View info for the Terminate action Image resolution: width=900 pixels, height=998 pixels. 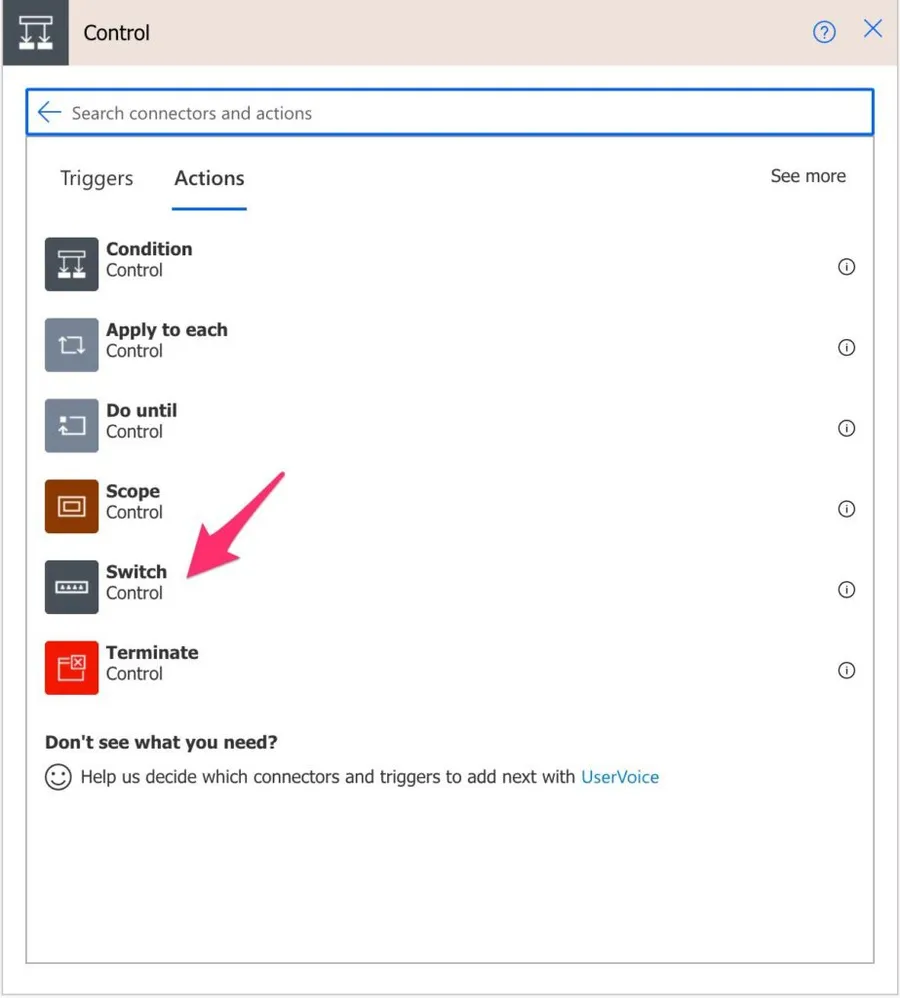point(846,670)
